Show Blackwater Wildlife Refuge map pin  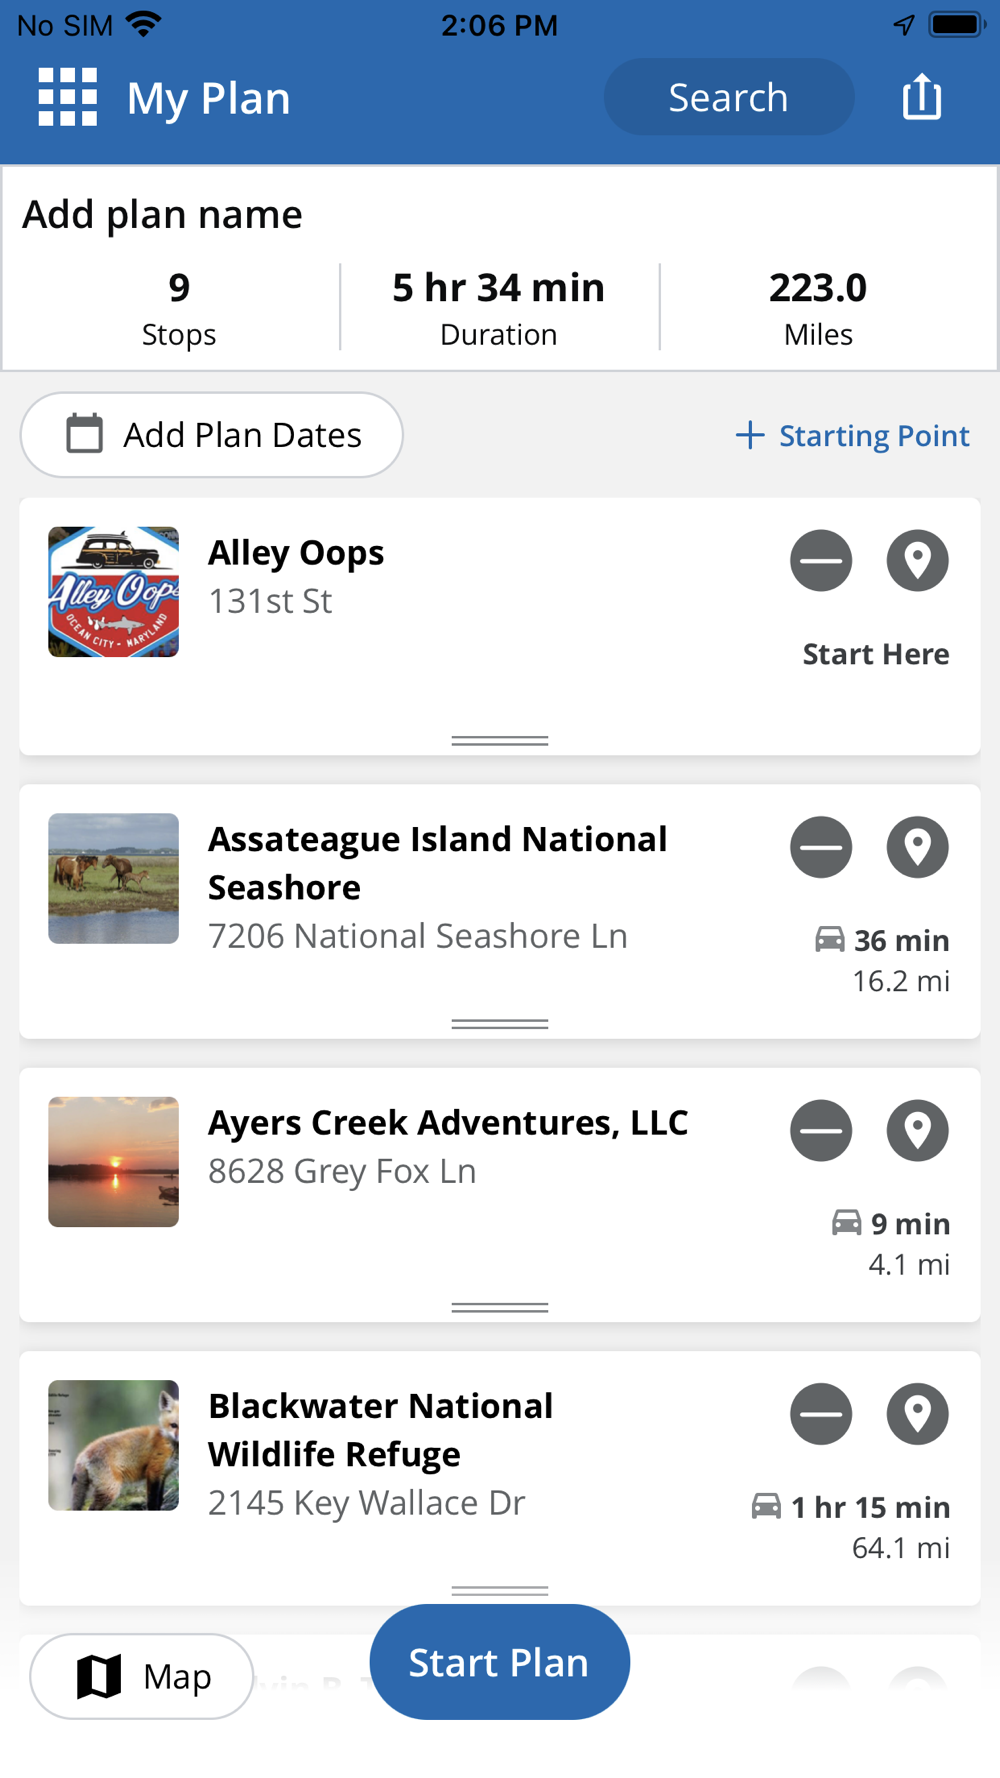tap(917, 1414)
